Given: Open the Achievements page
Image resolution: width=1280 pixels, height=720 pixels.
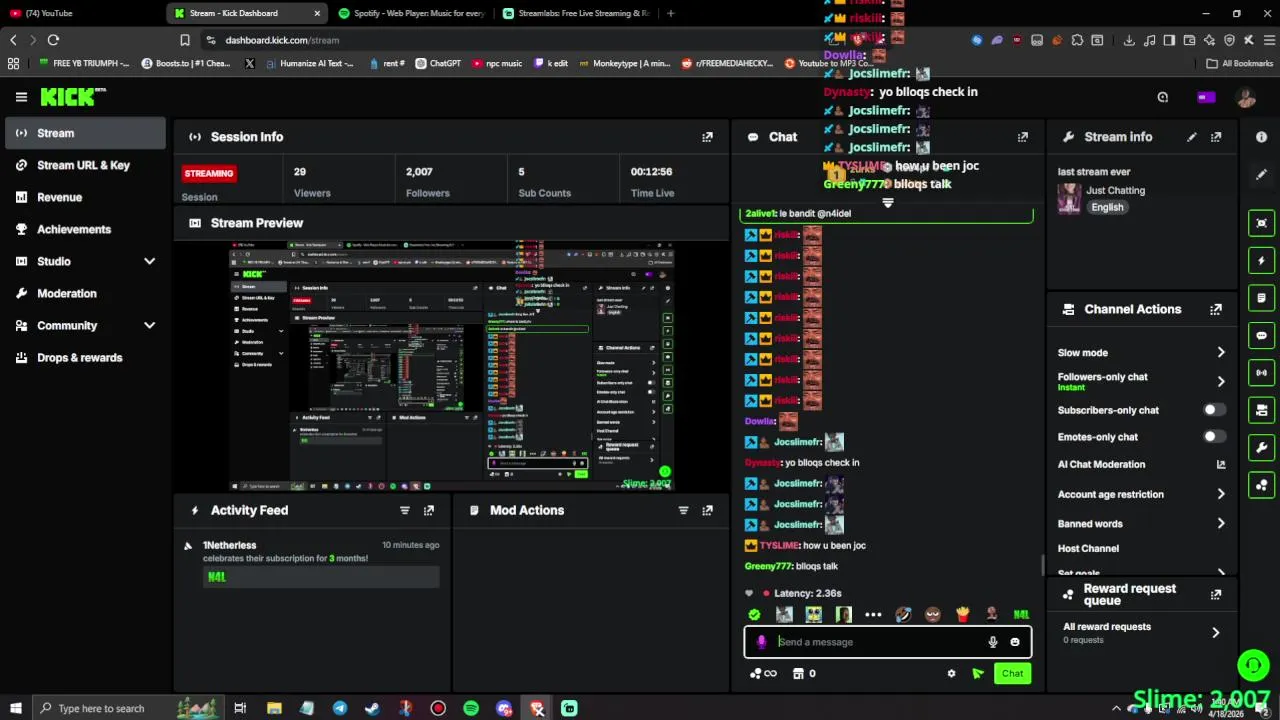Looking at the screenshot, I should pyautogui.click(x=85, y=229).
